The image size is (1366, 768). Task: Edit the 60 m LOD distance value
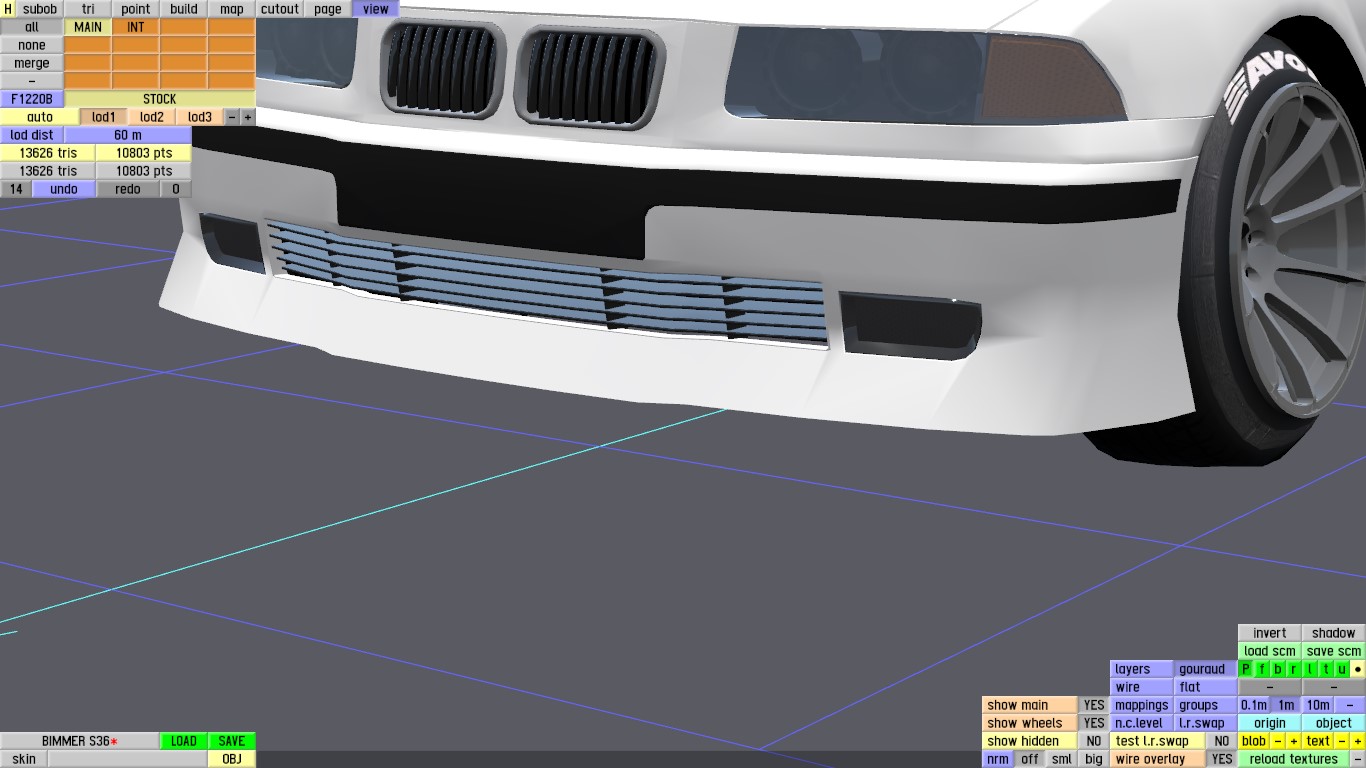click(x=128, y=135)
